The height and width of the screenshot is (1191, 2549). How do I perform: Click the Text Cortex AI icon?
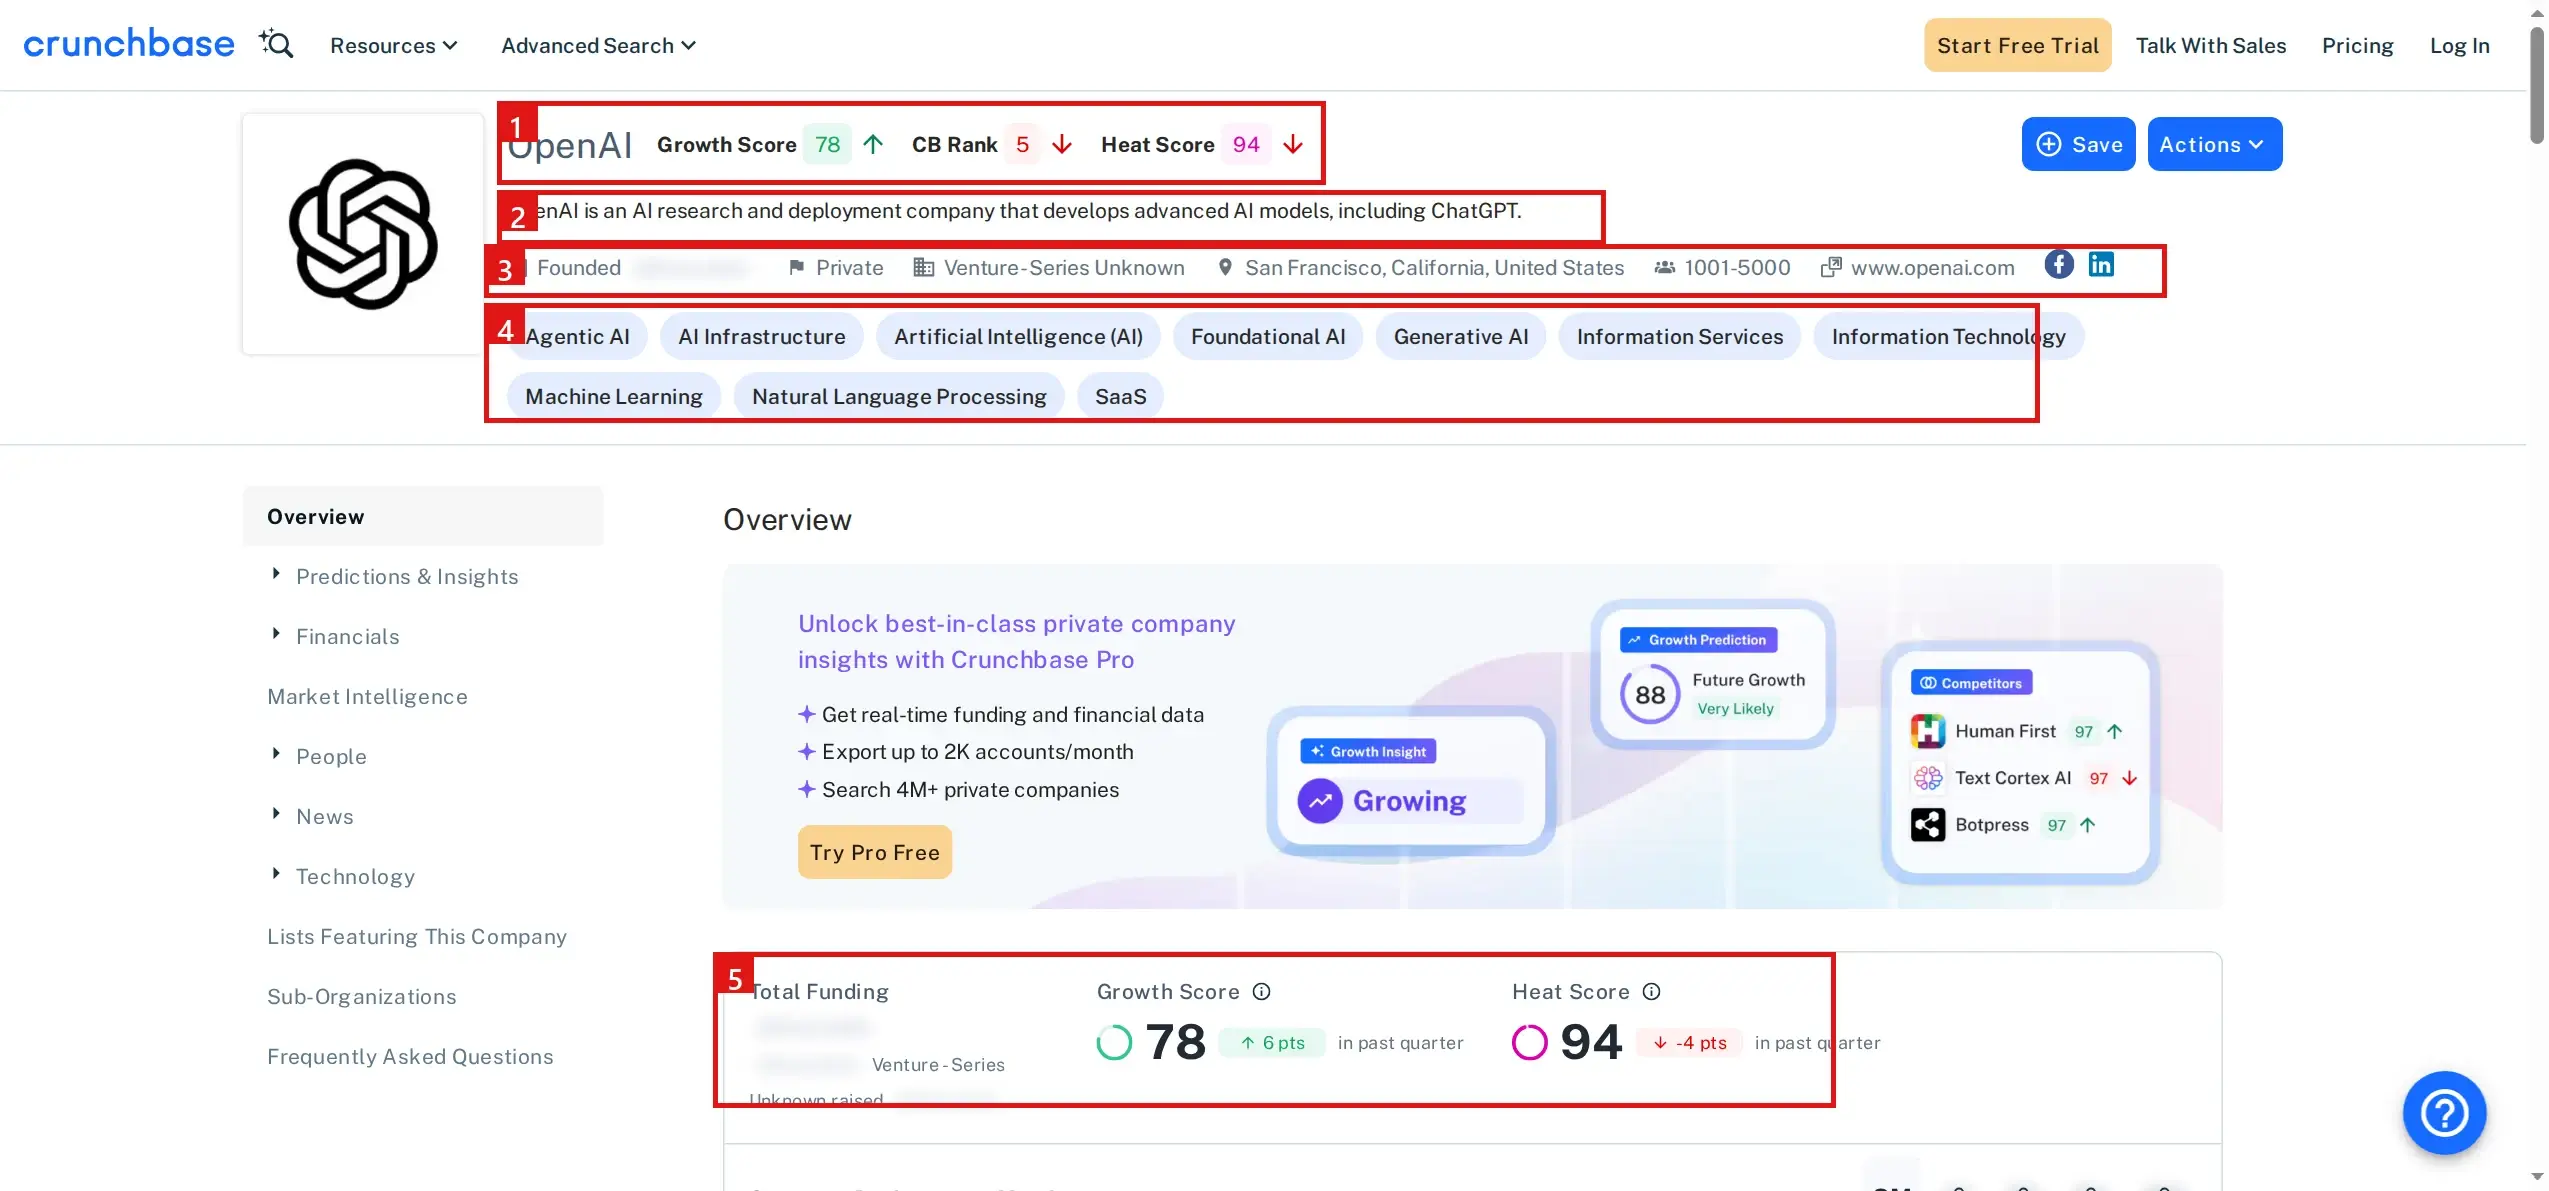click(x=1928, y=778)
